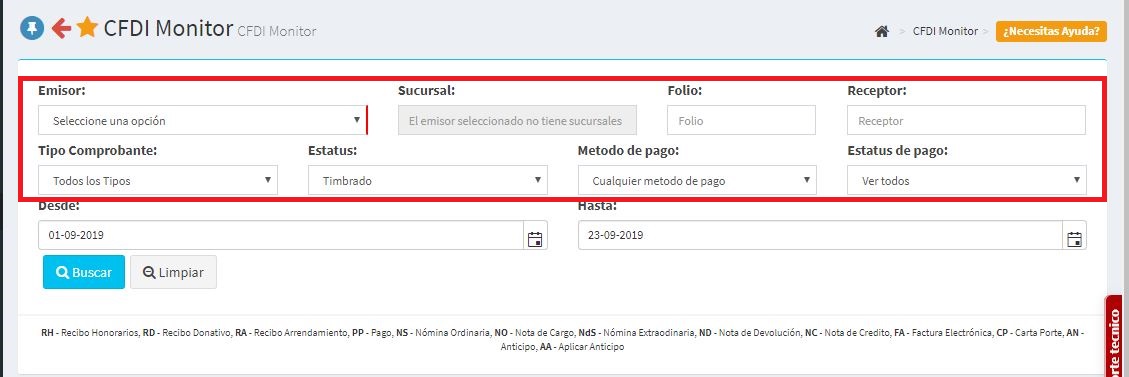Click the Estatus de pago label
The width and height of the screenshot is (1129, 377).
[897, 151]
